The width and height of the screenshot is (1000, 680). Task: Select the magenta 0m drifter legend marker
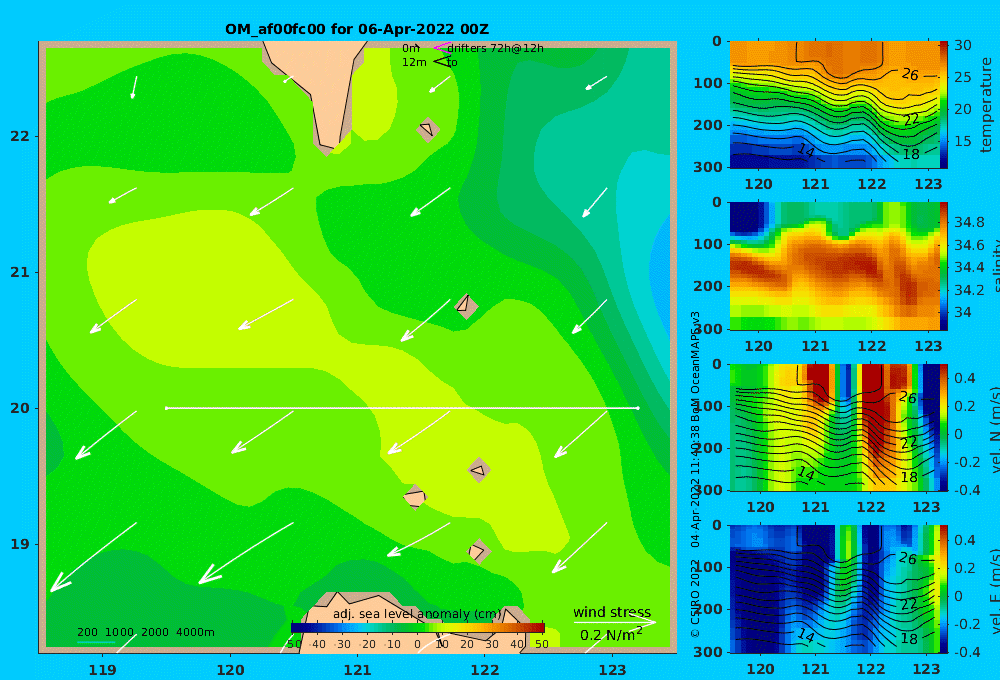pyautogui.click(x=441, y=47)
